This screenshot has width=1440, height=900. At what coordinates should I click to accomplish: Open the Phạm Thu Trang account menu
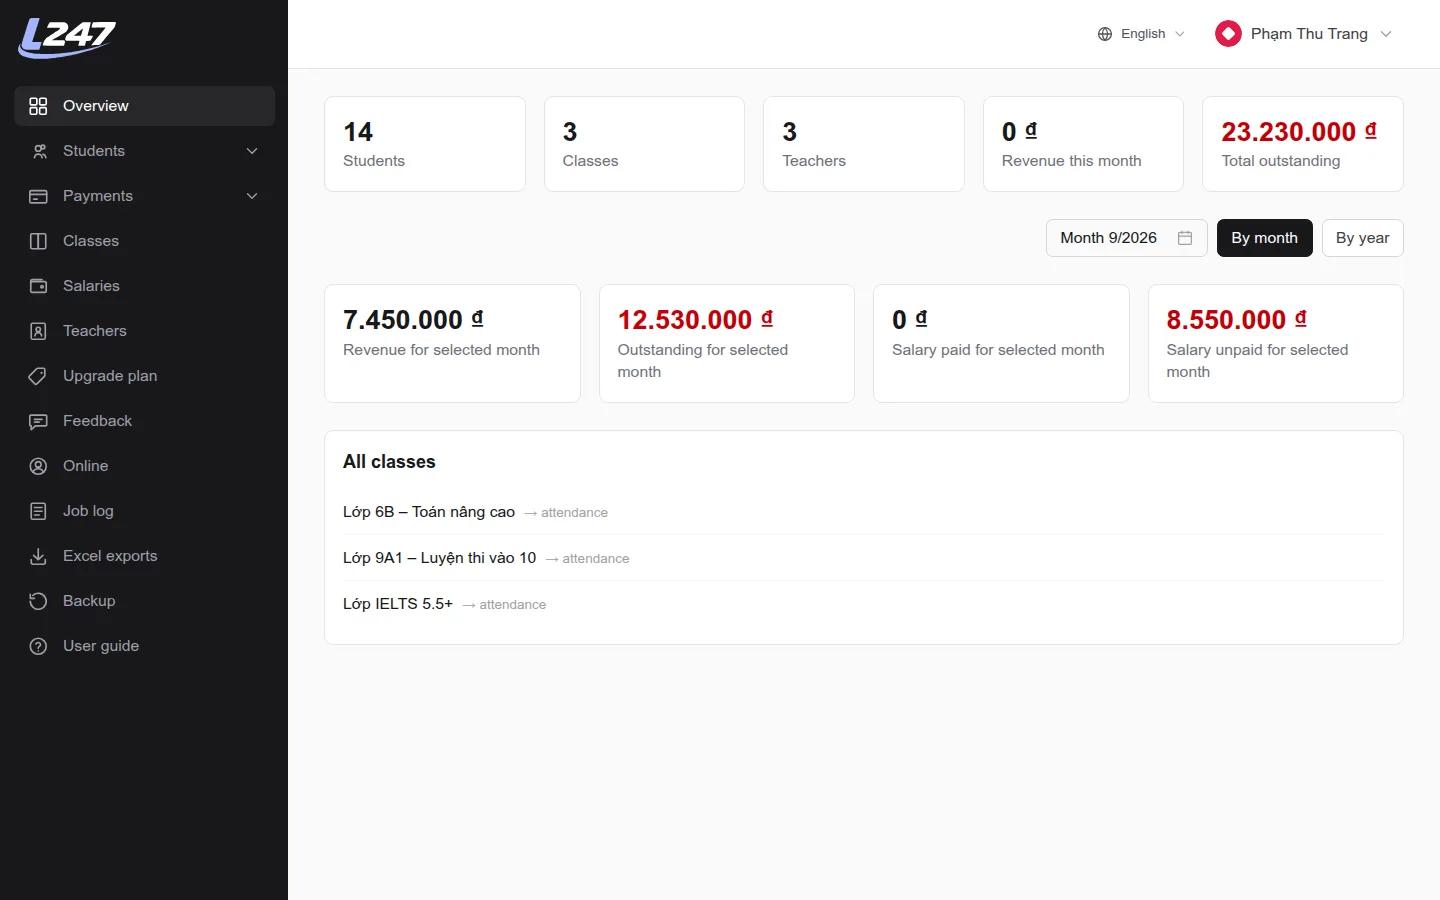coord(1304,34)
